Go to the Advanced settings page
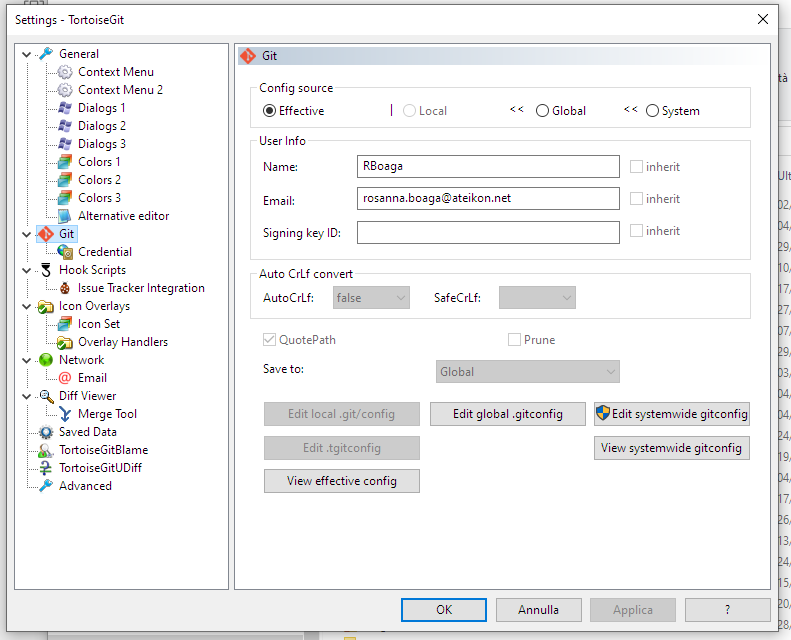 [x=85, y=486]
